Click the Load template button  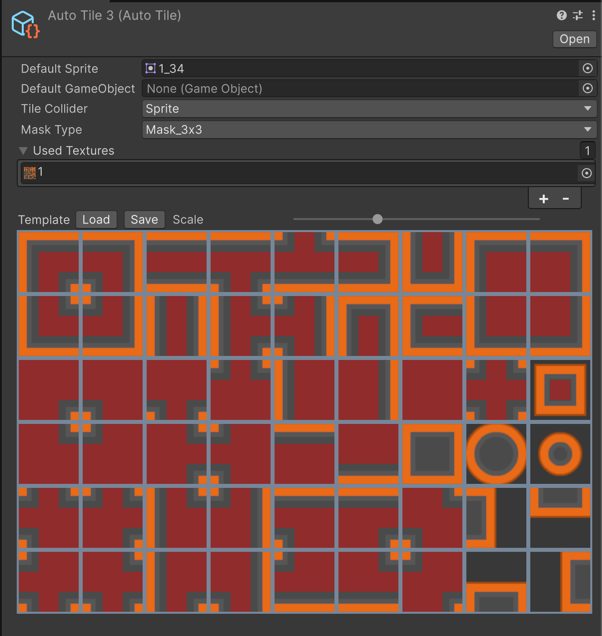tap(96, 219)
